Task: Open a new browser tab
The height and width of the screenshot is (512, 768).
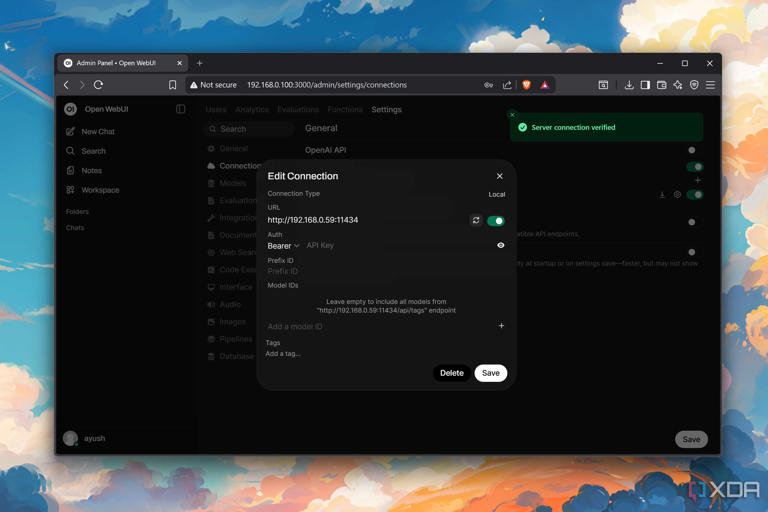Action: pyautogui.click(x=199, y=63)
